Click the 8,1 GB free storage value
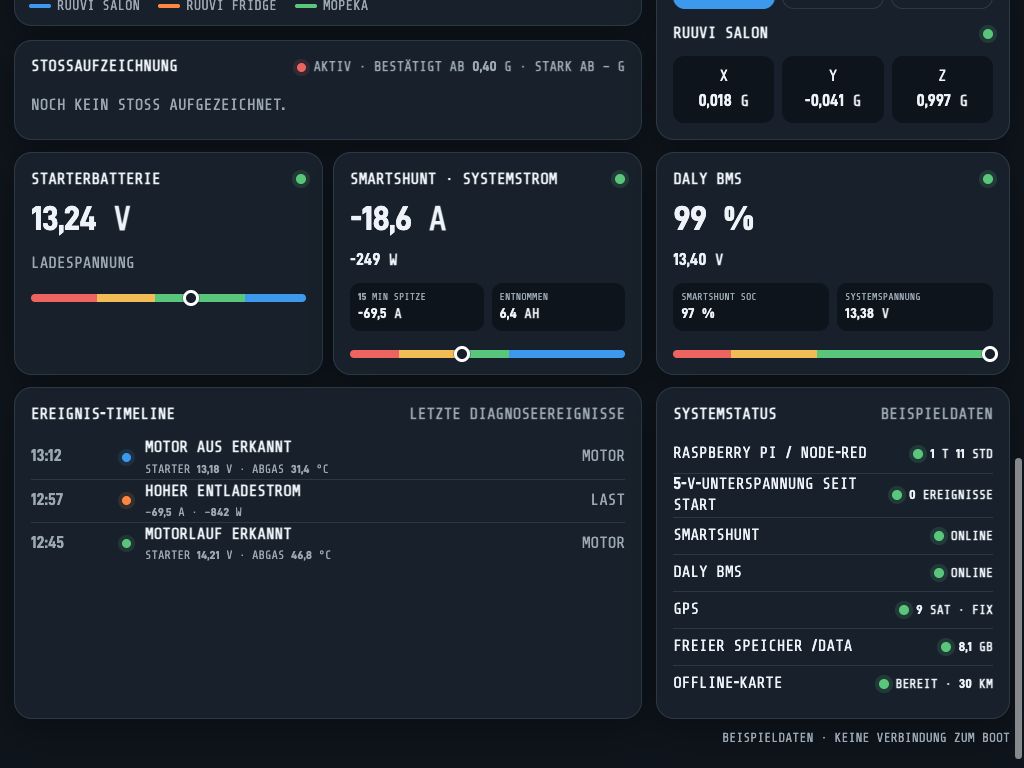This screenshot has width=1024, height=768. pos(976,647)
